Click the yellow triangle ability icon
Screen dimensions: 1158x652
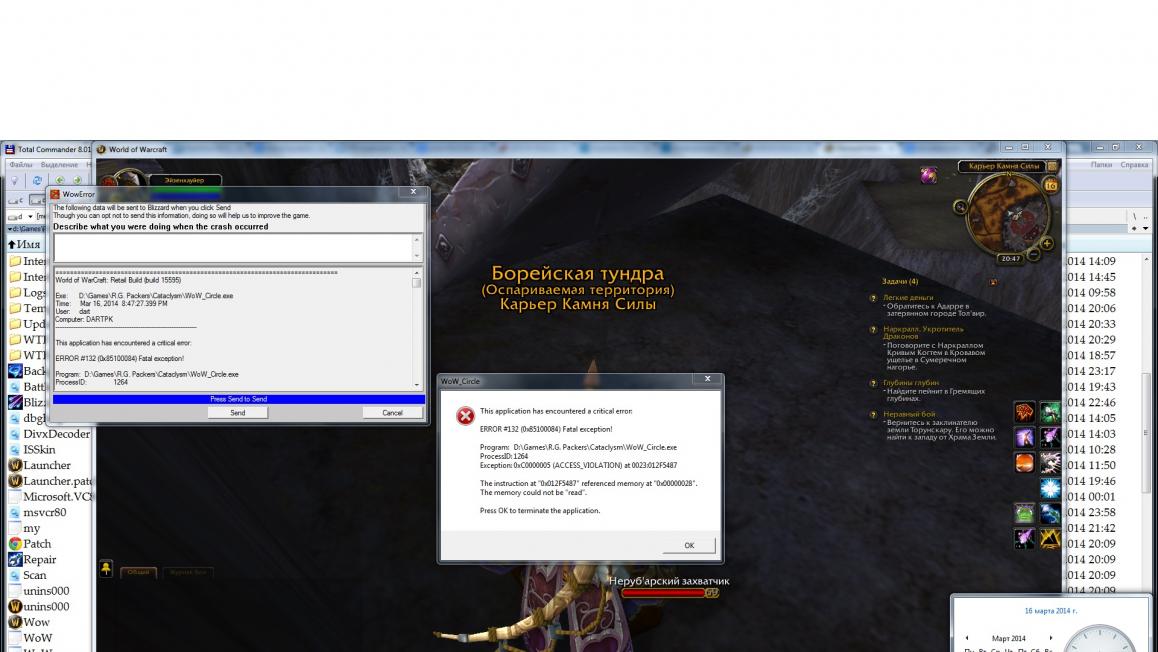[x=1050, y=539]
